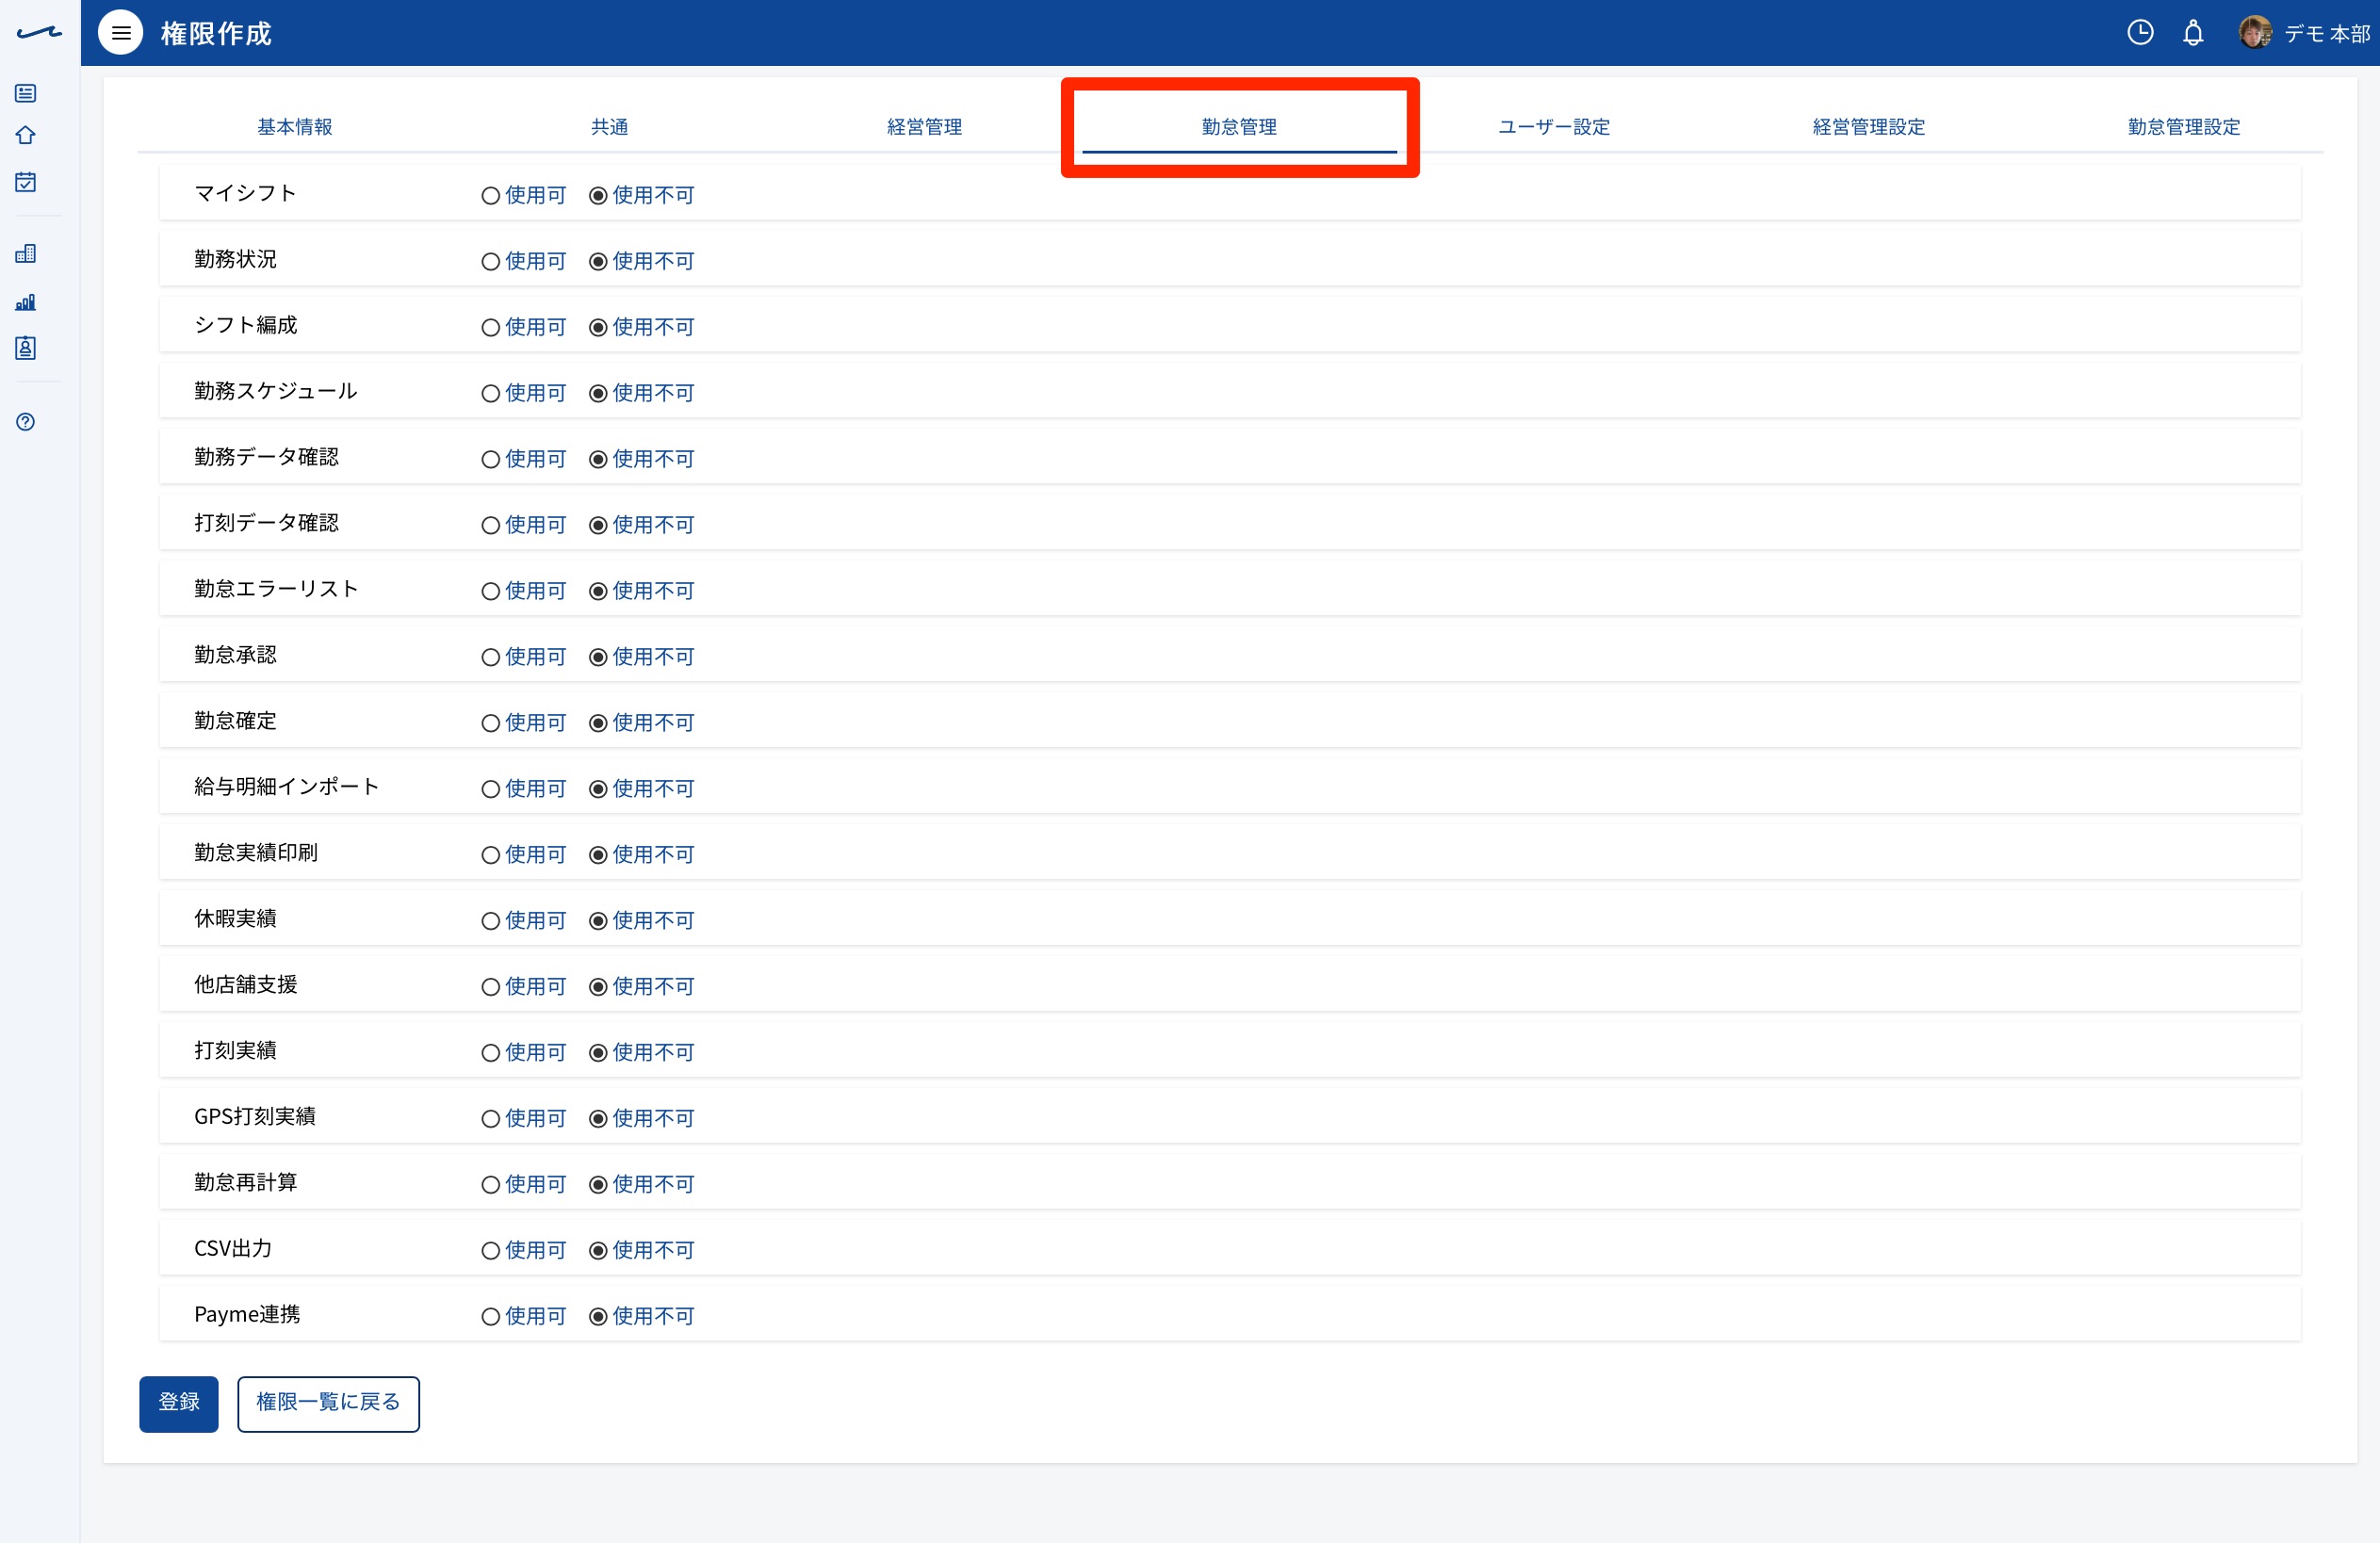Set 給与明細インポート to 使用不可
The height and width of the screenshot is (1543, 2380).
click(598, 790)
